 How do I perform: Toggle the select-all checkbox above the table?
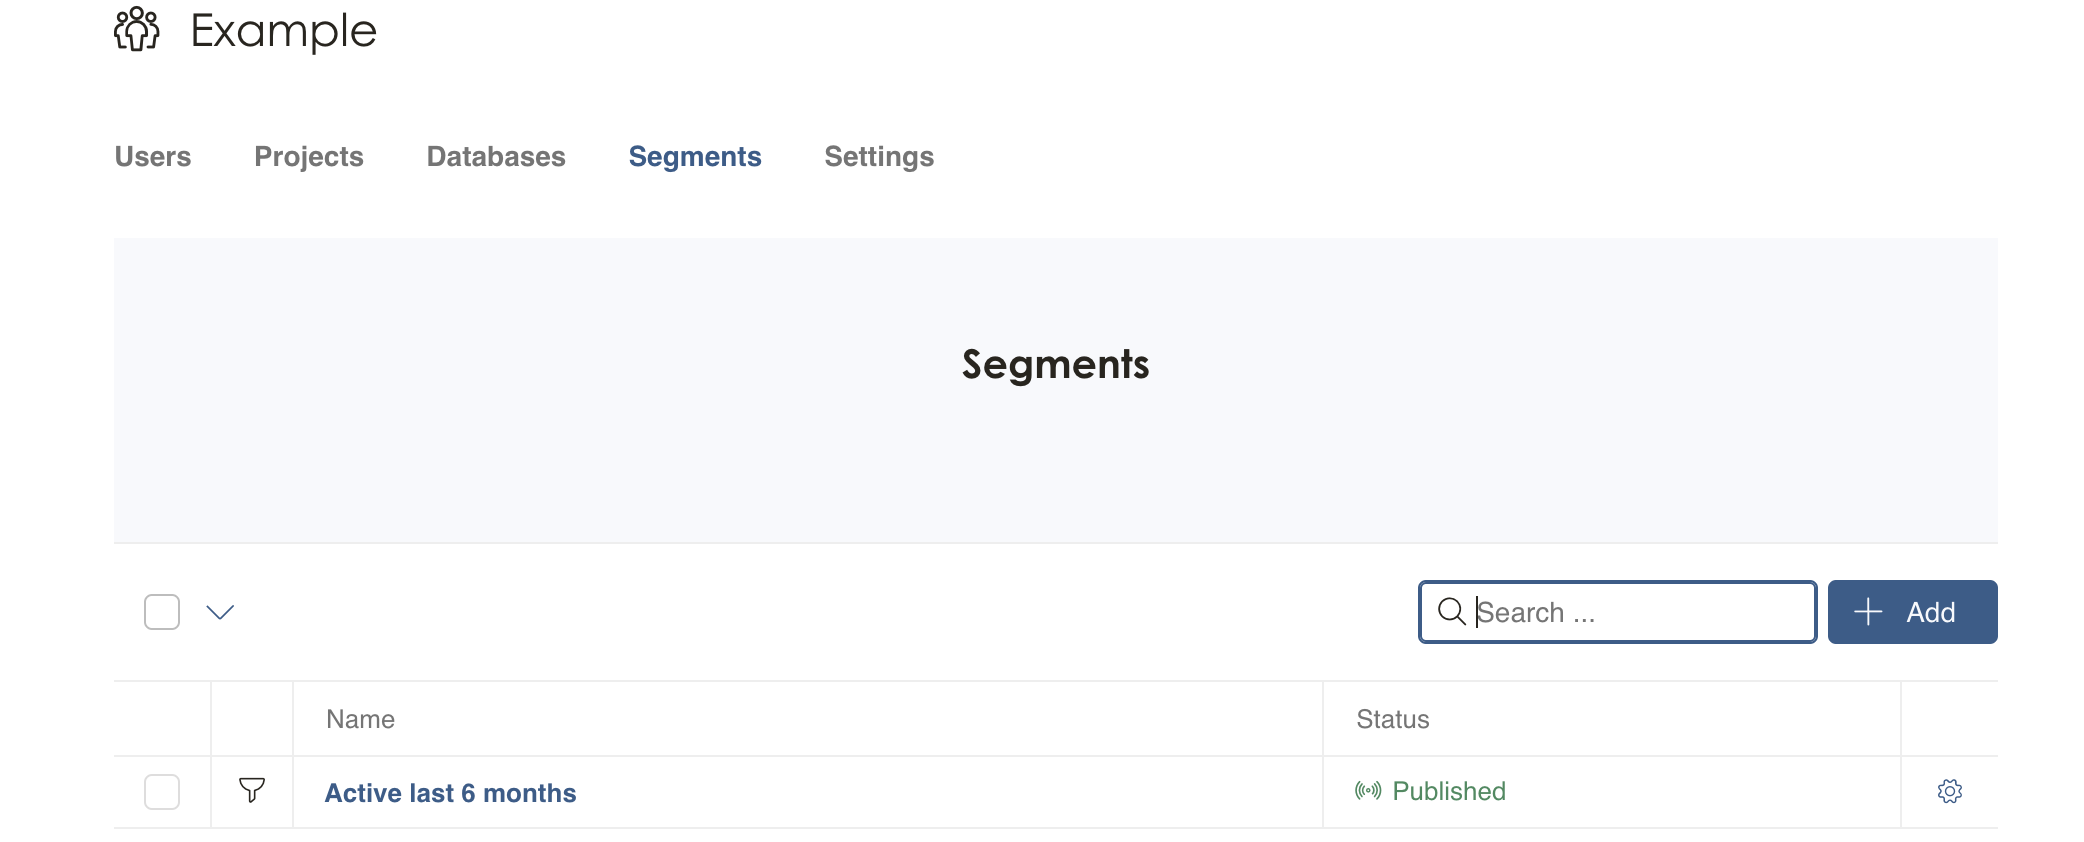coord(162,612)
